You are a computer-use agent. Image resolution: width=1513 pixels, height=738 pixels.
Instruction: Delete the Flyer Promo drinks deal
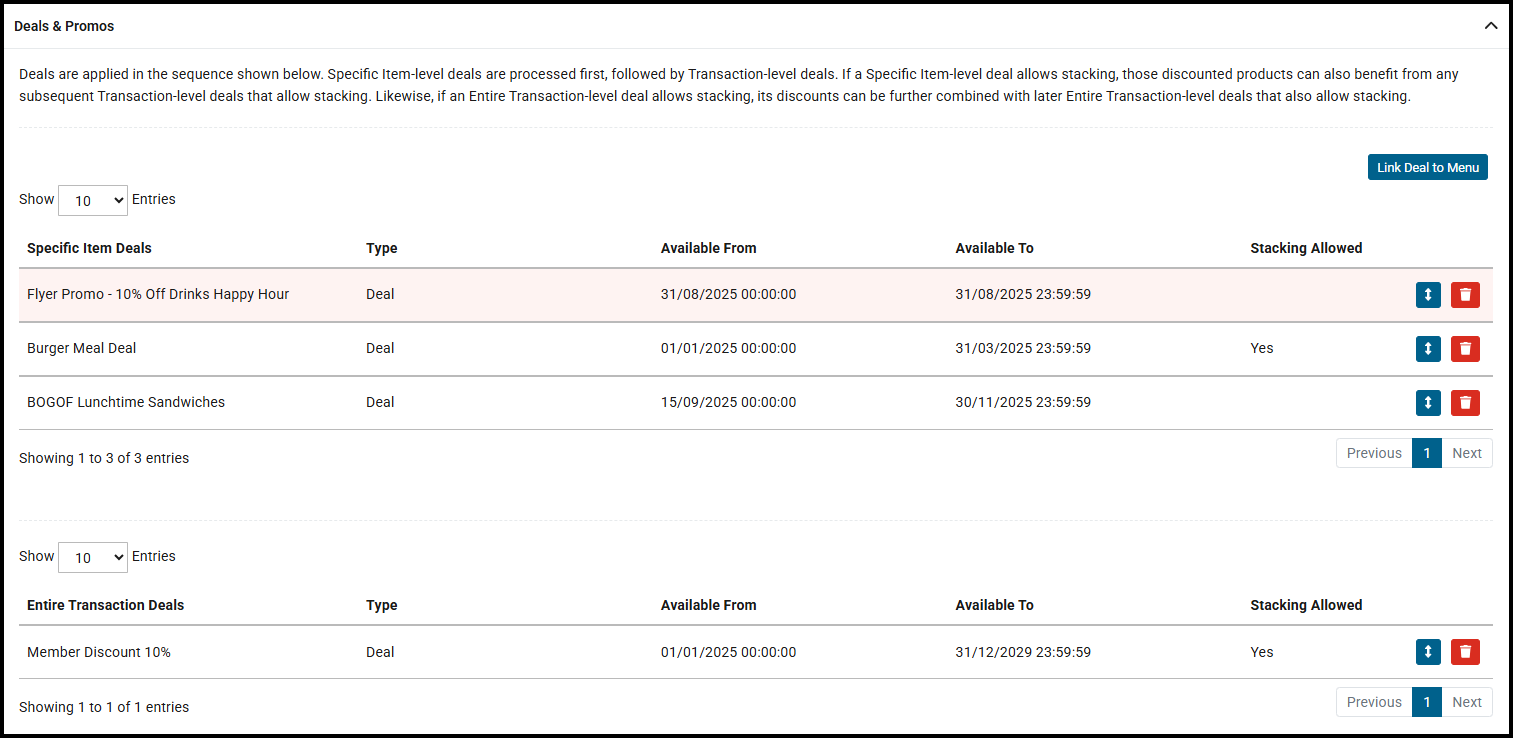[1465, 295]
